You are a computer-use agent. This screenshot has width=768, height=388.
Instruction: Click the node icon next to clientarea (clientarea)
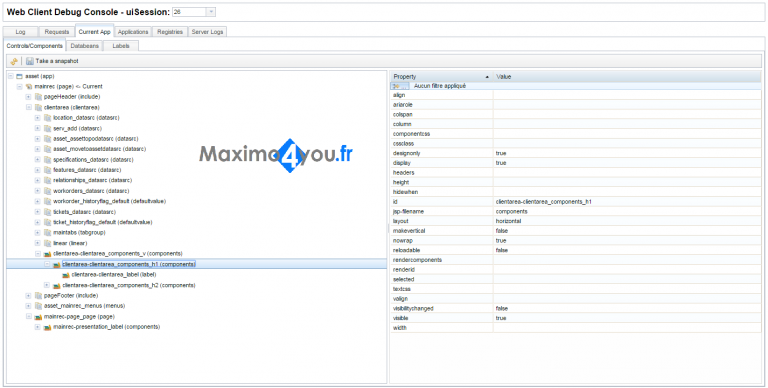tap(38, 107)
